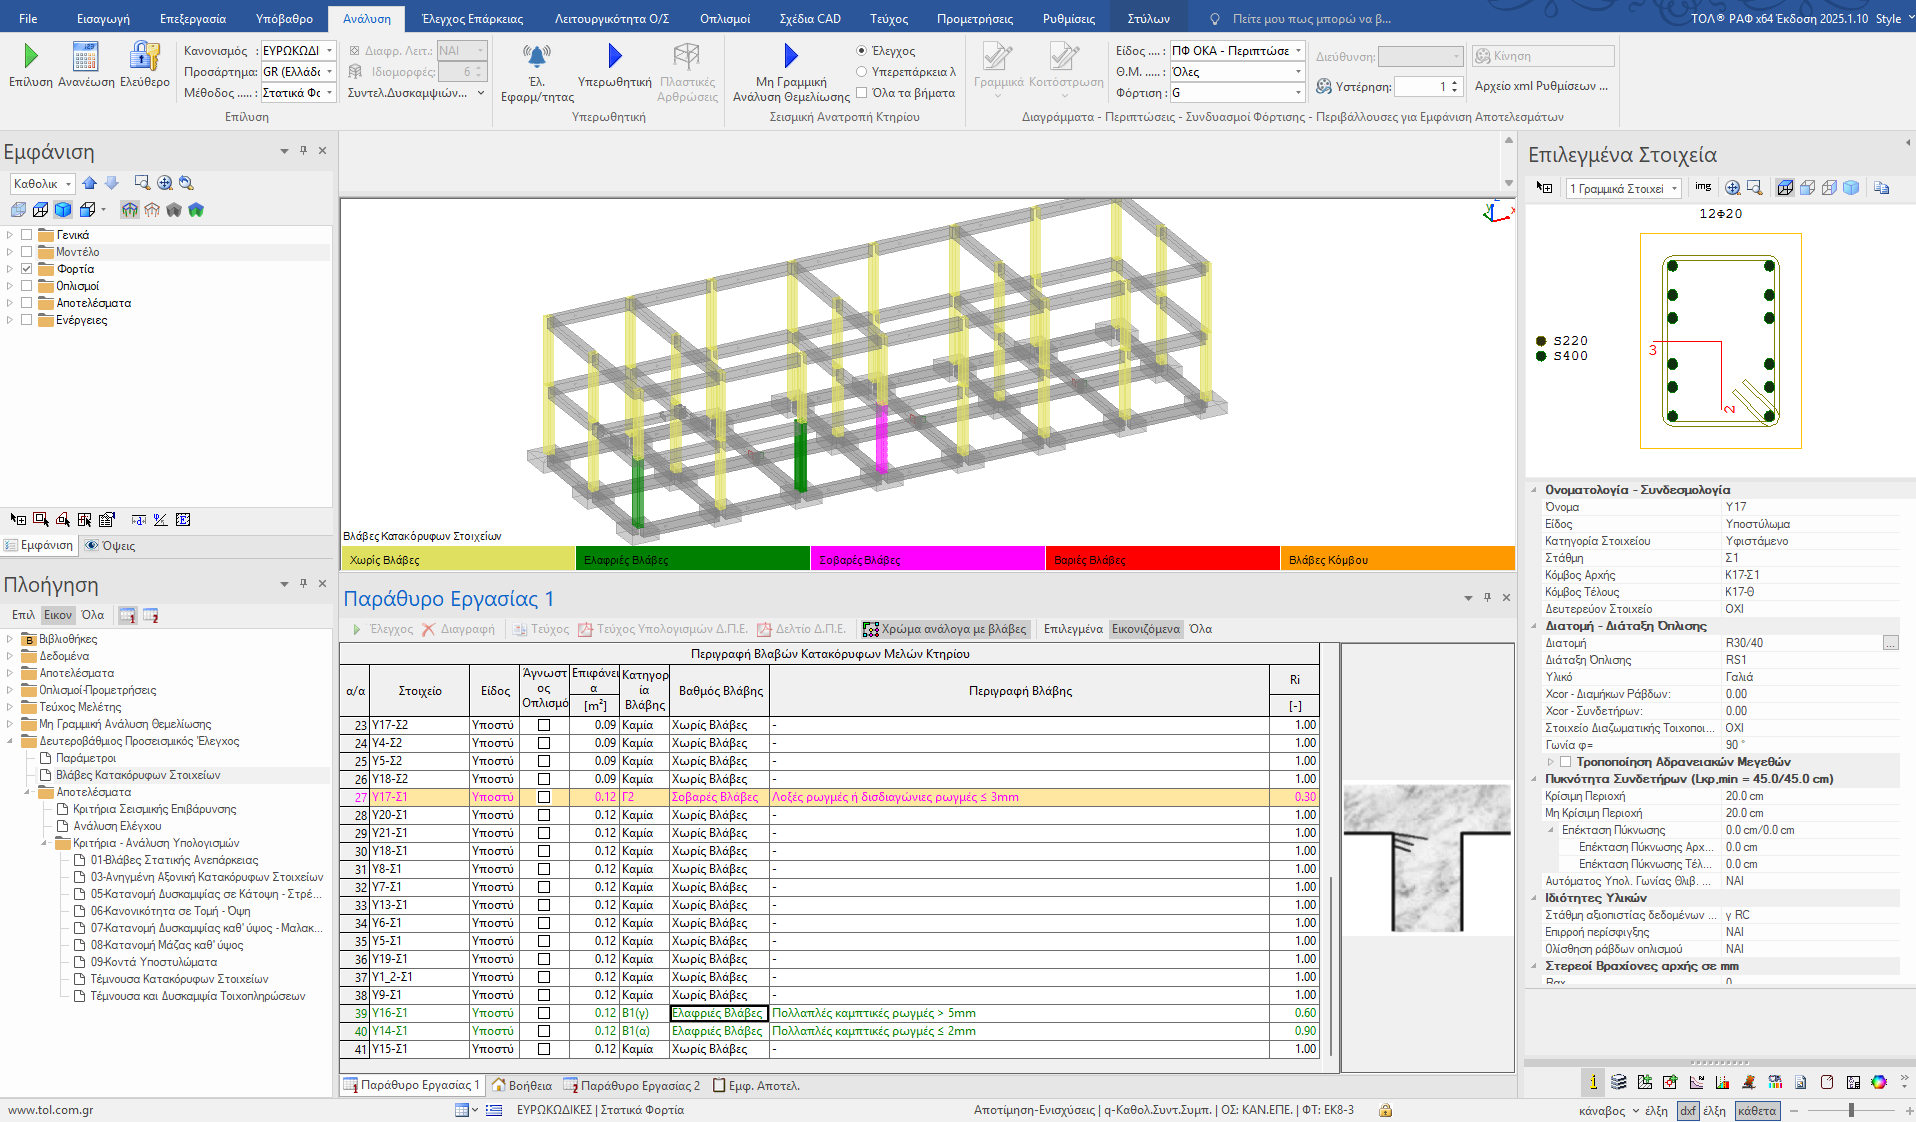This screenshot has width=1916, height=1122.
Task: Enable the Όλα τα βήματα checkbox
Action: click(861, 93)
